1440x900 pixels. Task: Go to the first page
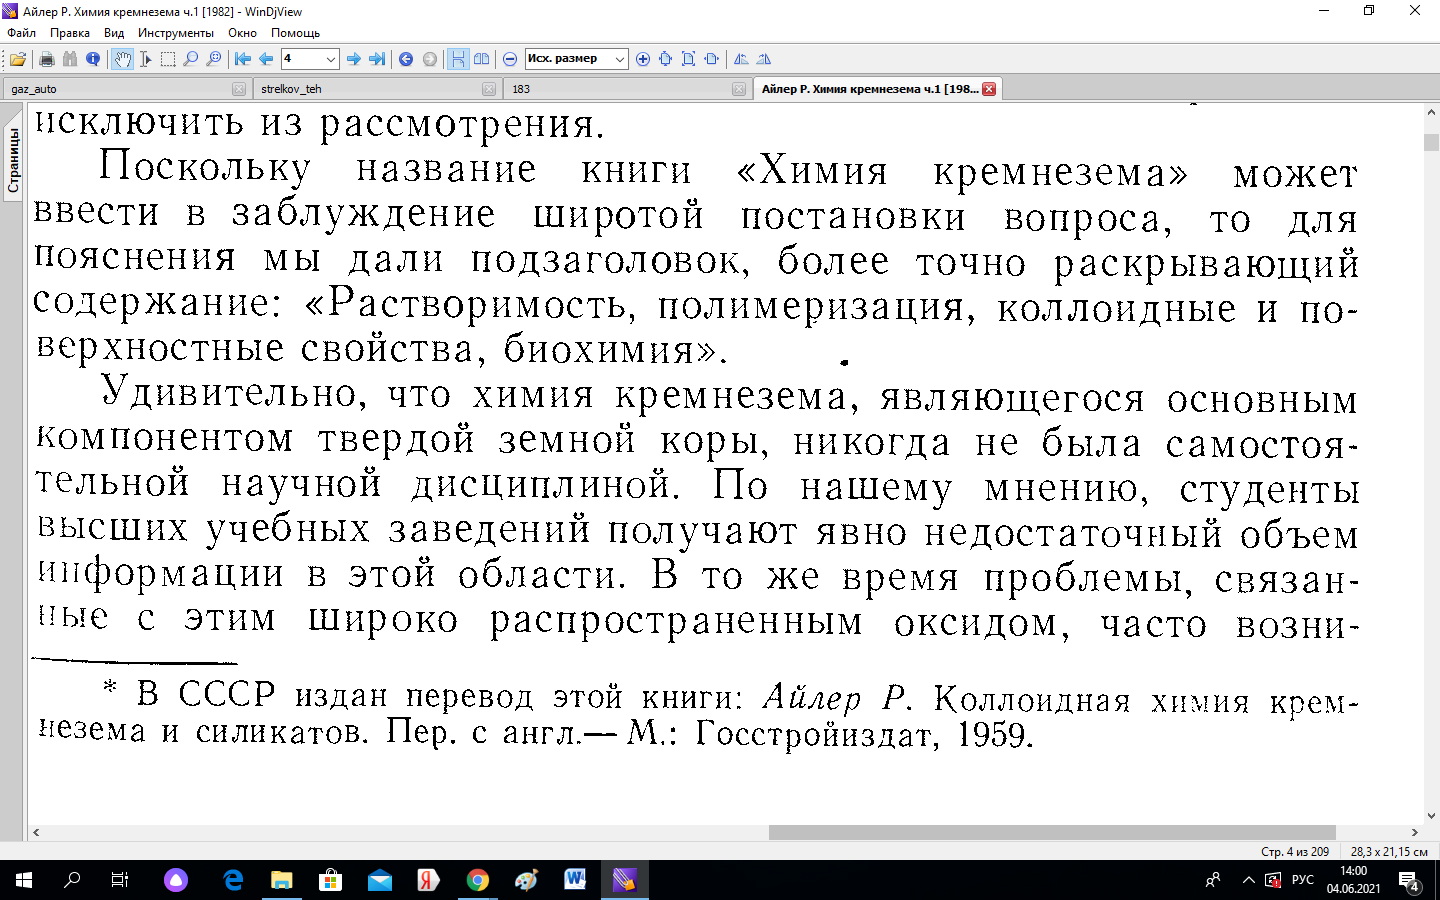[x=243, y=59]
